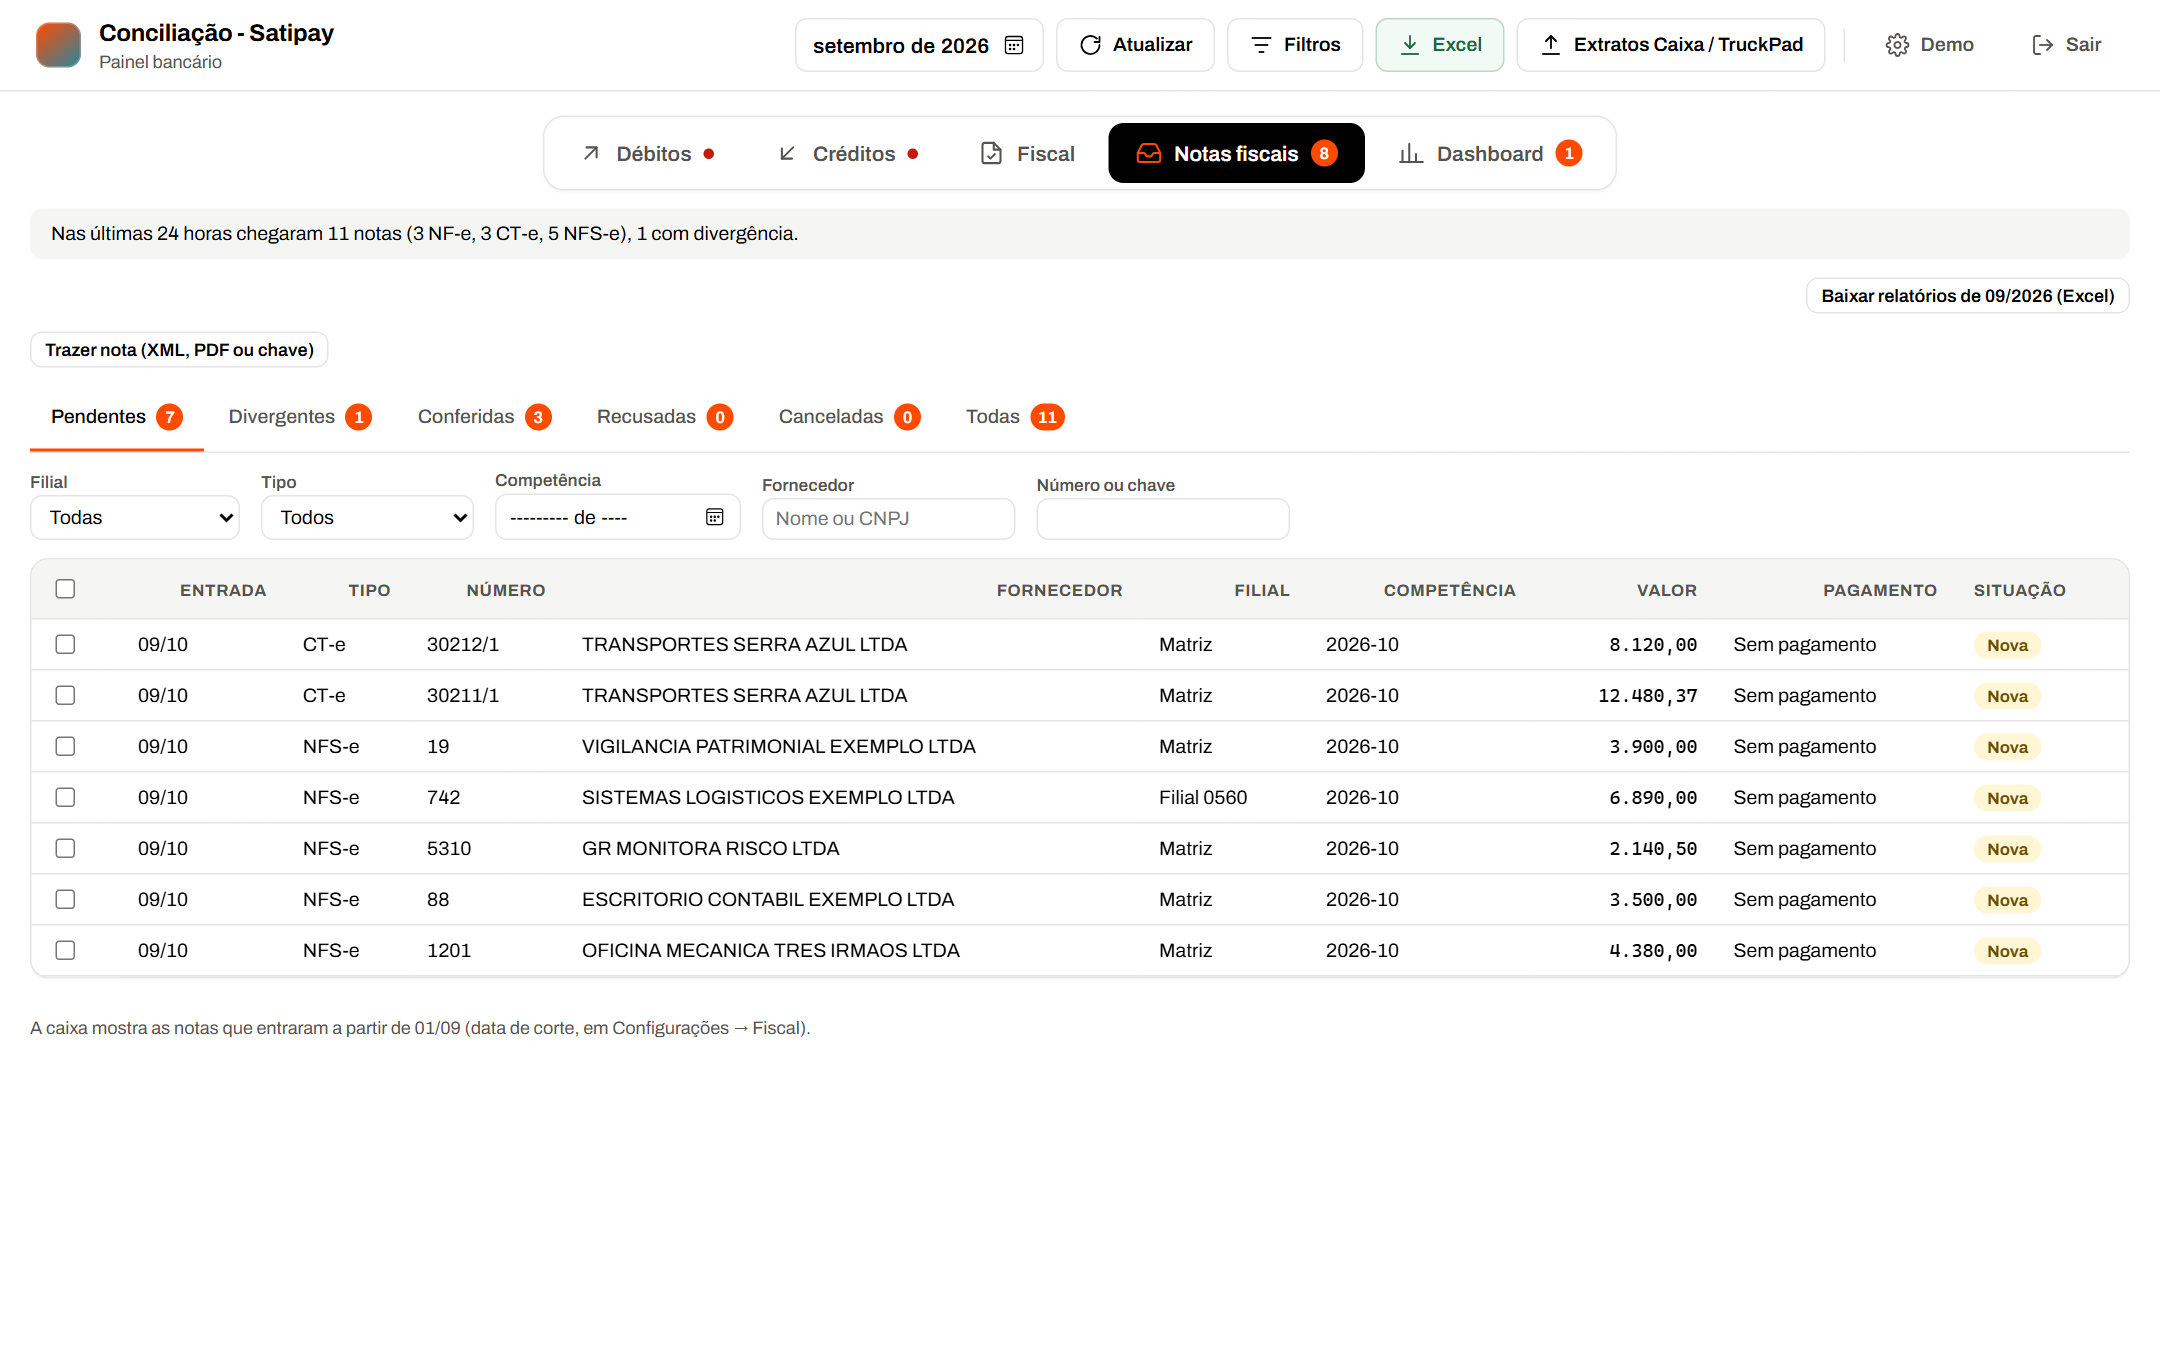
Task: Open calendar icon beside setembro de 2026
Action: [1014, 45]
